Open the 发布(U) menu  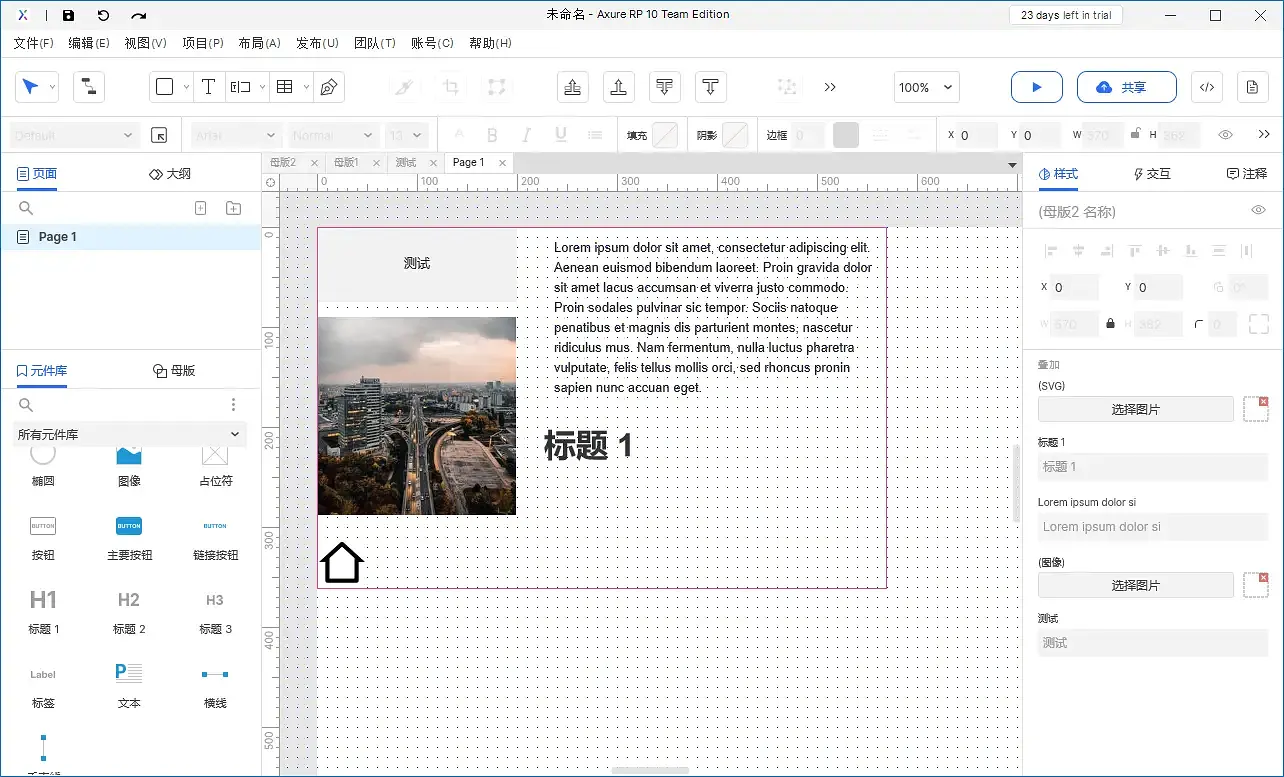click(317, 43)
